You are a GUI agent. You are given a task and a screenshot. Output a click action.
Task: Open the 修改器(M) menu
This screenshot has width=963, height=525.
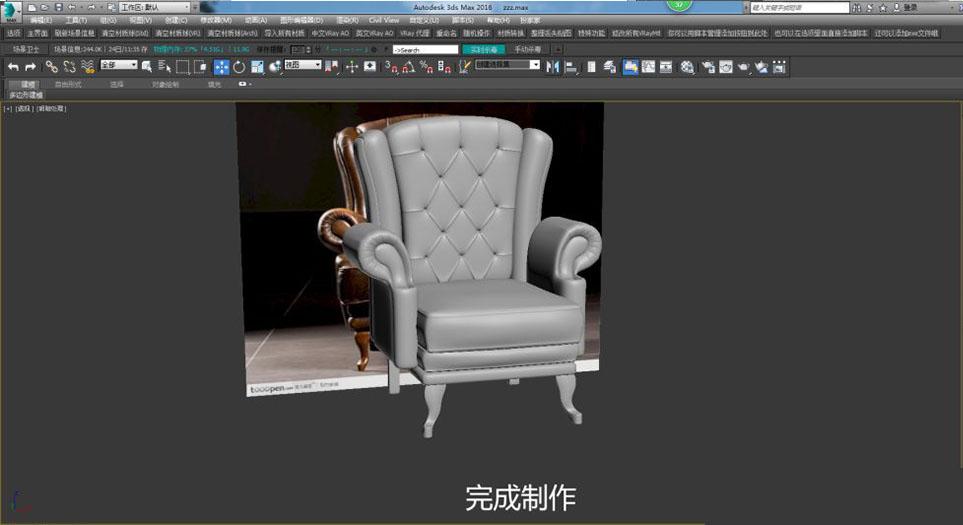click(216, 20)
